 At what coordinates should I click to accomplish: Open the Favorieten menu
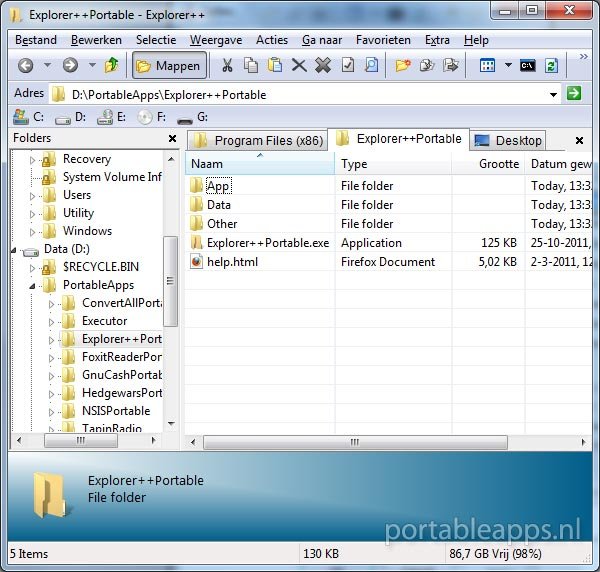(383, 40)
